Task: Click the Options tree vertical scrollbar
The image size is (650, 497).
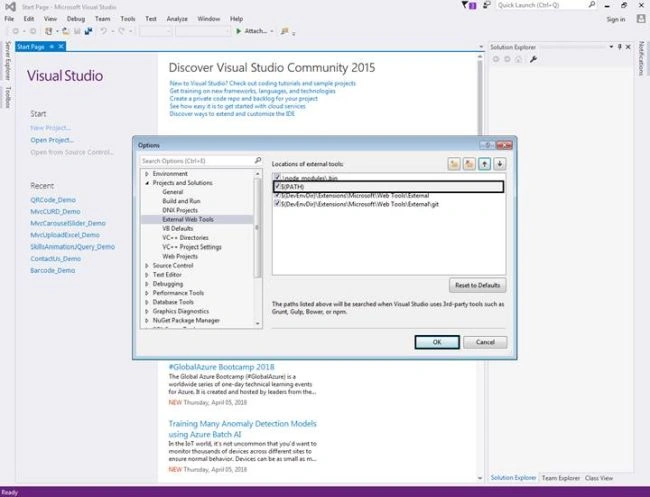Action: click(257, 248)
